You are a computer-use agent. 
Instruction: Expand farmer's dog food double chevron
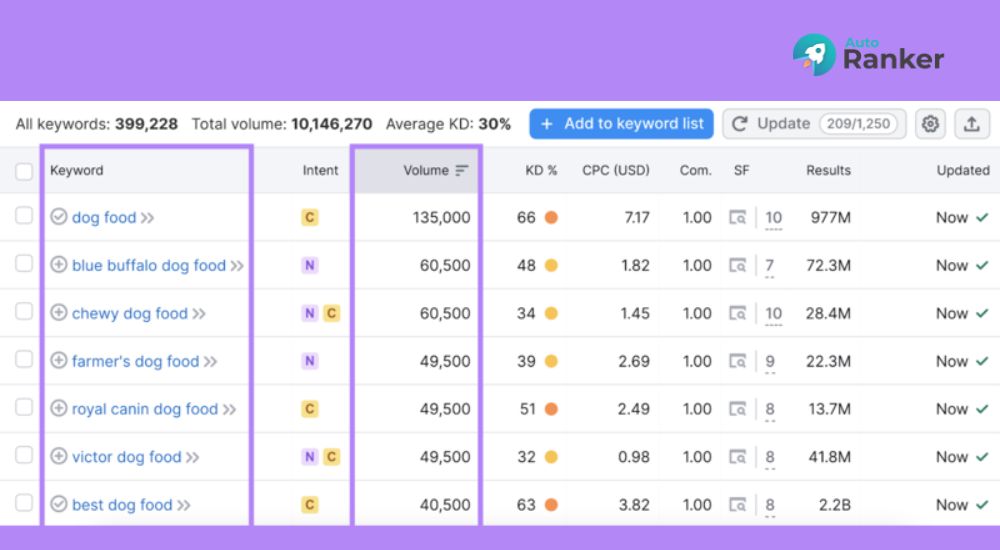210,362
